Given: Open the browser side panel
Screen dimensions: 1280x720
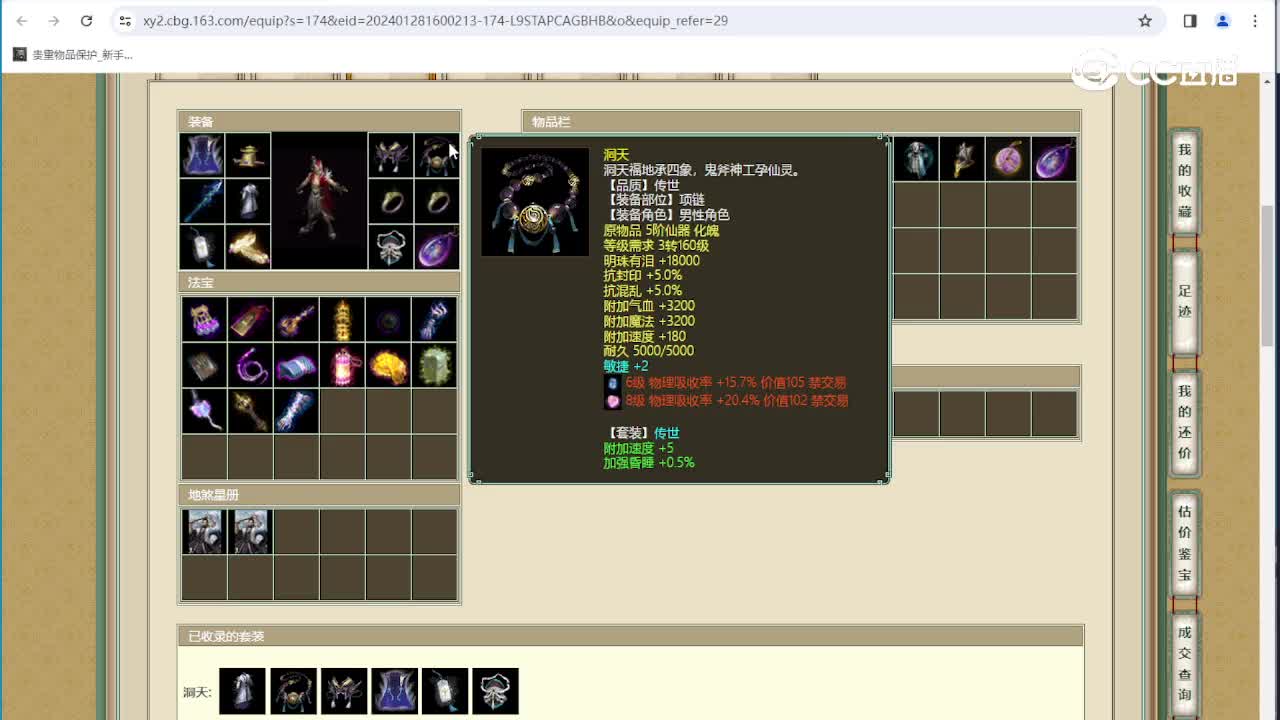Looking at the screenshot, I should [1190, 21].
